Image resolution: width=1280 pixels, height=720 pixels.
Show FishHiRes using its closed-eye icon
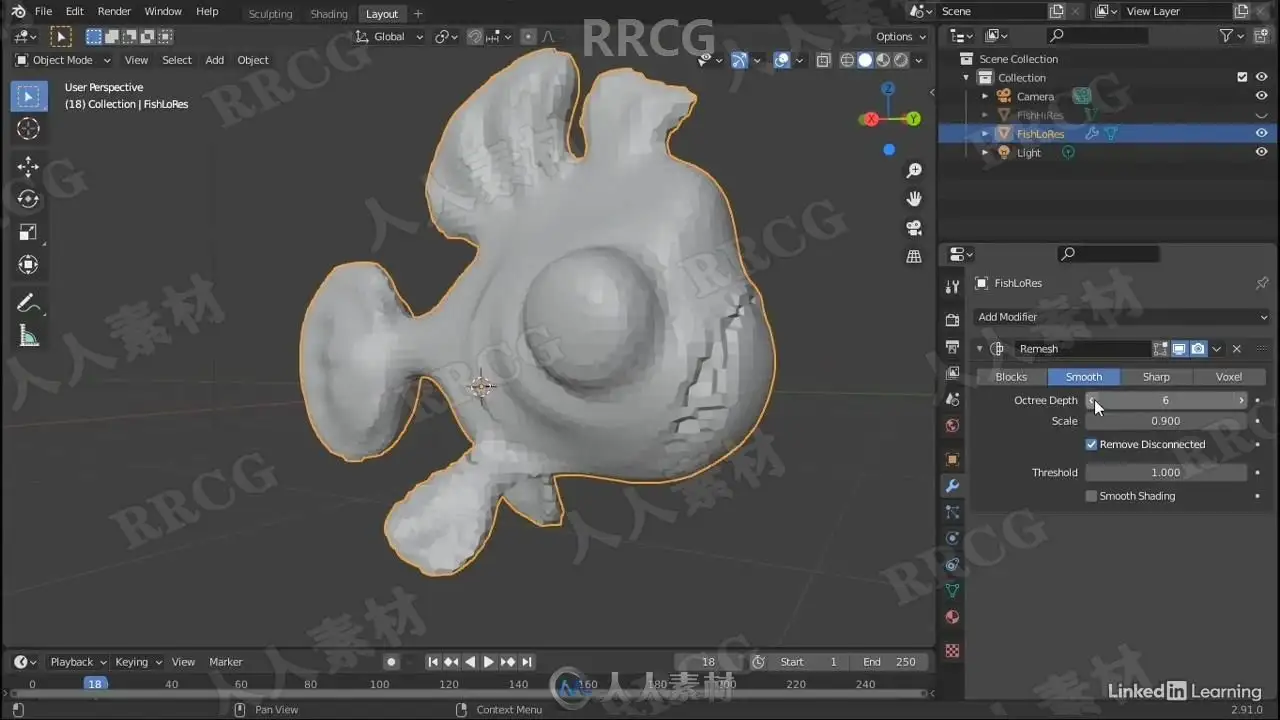click(1262, 115)
